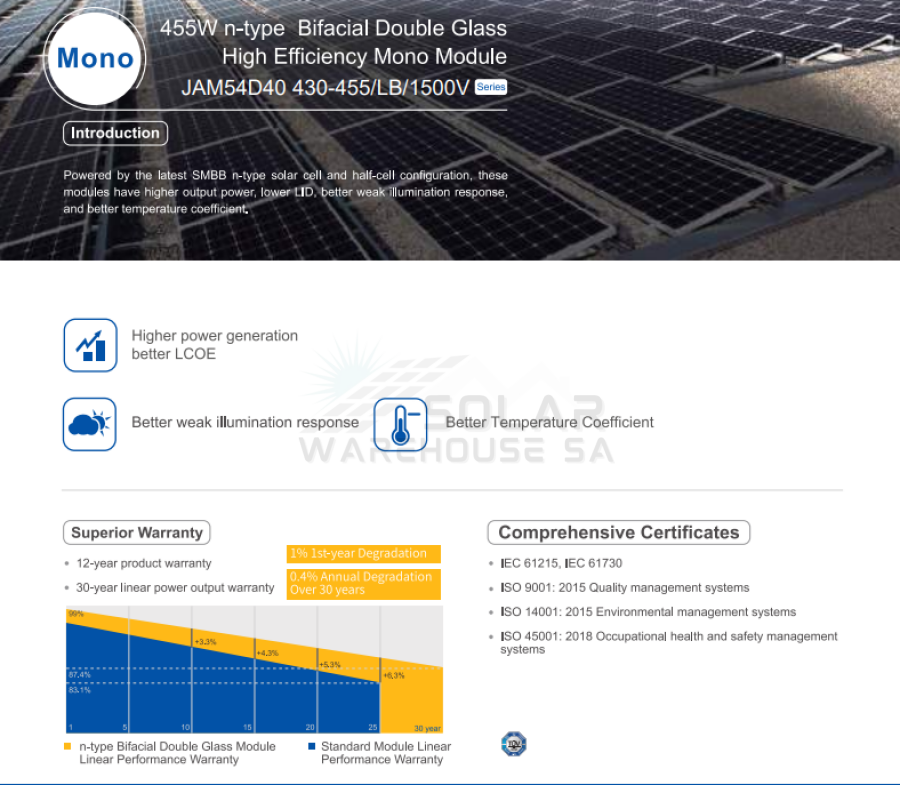The height and width of the screenshot is (785, 900).
Task: Click the '30 year' axis label
Action: tap(428, 728)
